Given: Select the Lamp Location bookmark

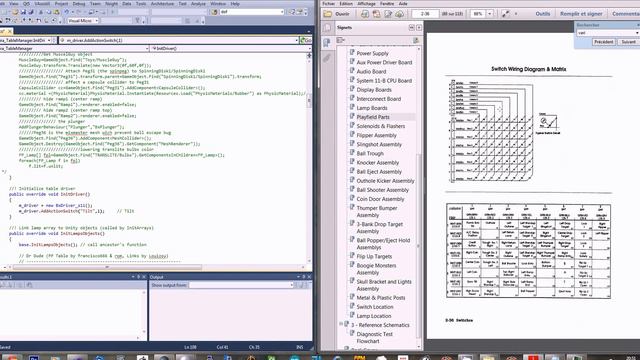Looking at the screenshot, I should tap(373, 316).
